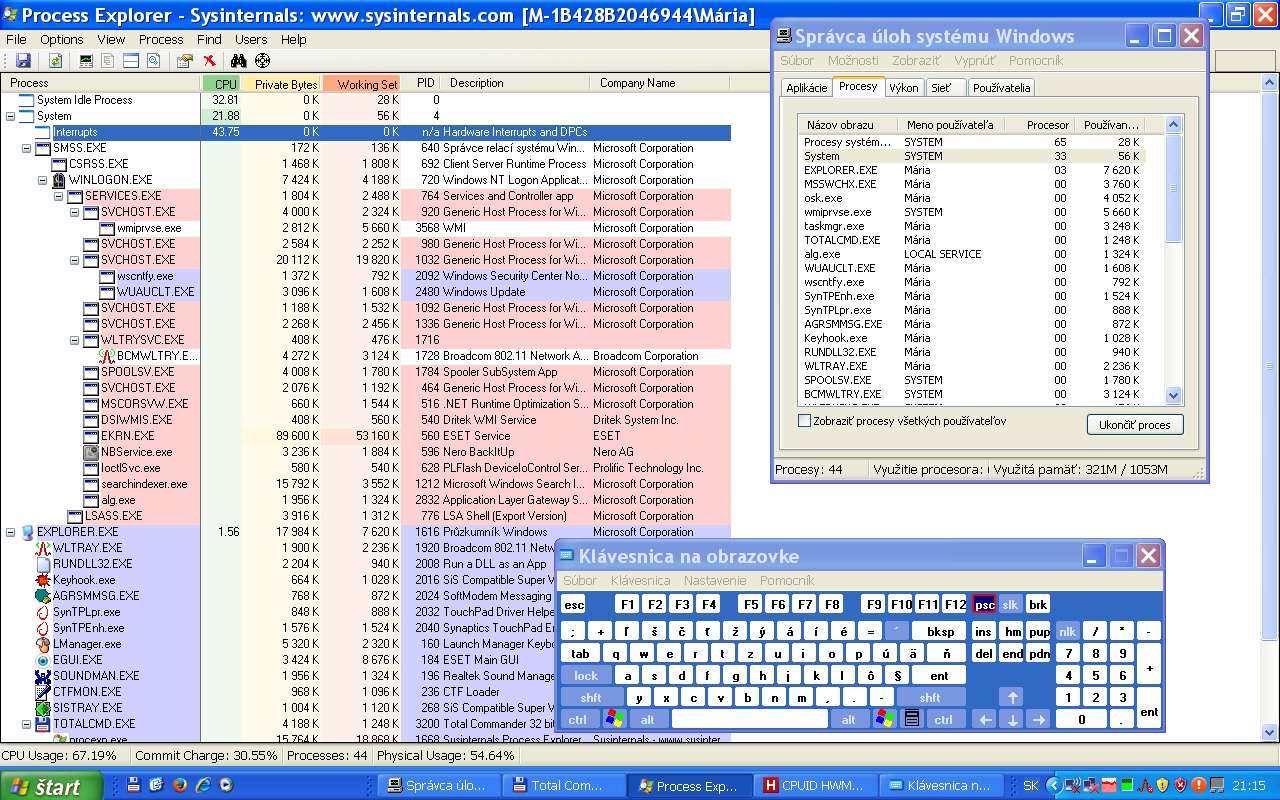Viewport: 1280px width, 800px height.
Task: Click scroll-down arrow of Task Manager process list
Action: (1174, 395)
